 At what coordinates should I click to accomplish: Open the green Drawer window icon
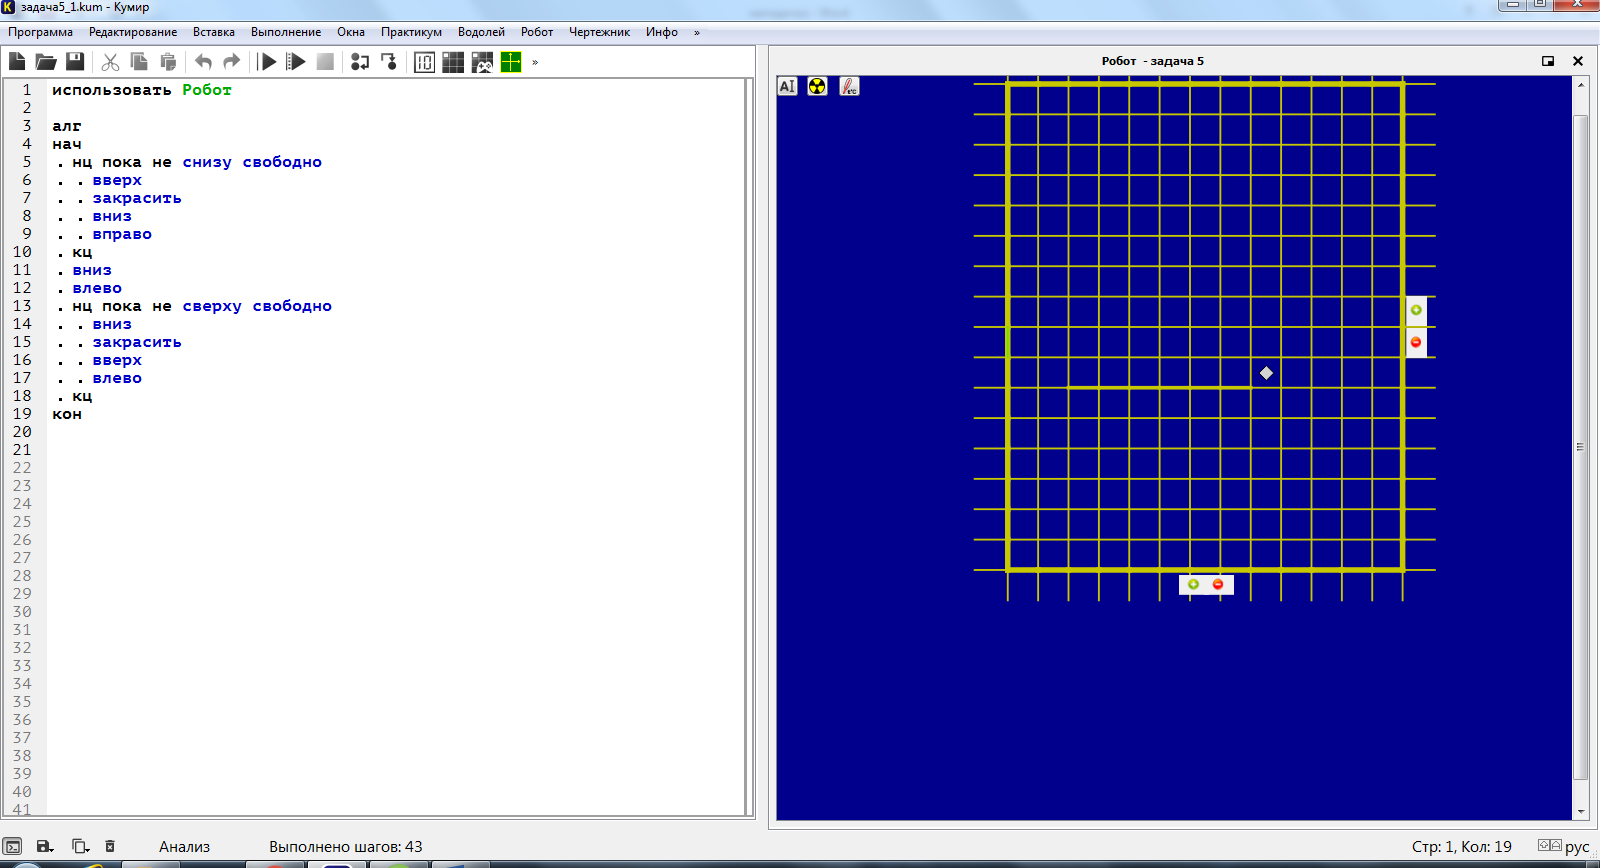point(511,62)
